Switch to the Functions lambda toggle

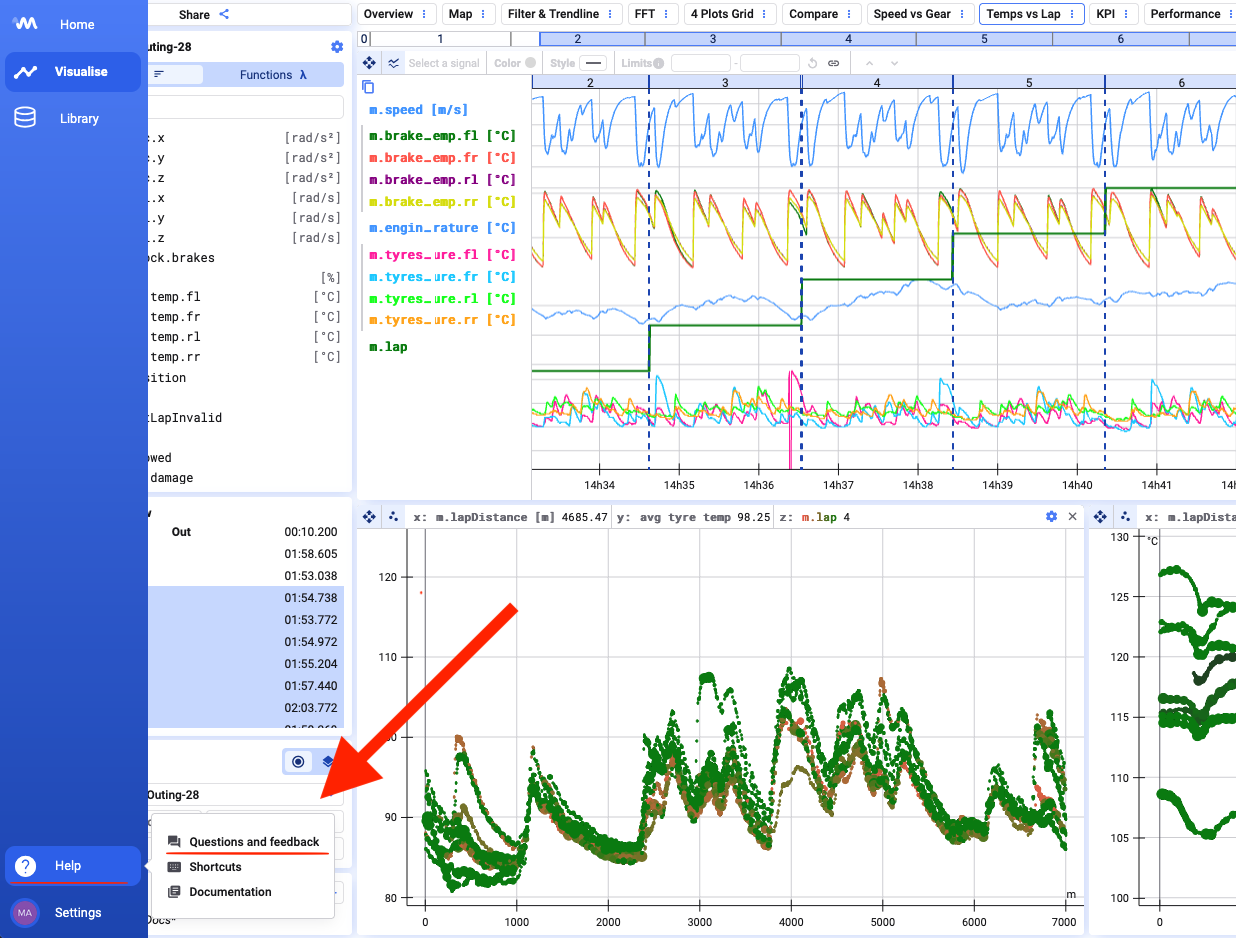pyautogui.click(x=272, y=75)
